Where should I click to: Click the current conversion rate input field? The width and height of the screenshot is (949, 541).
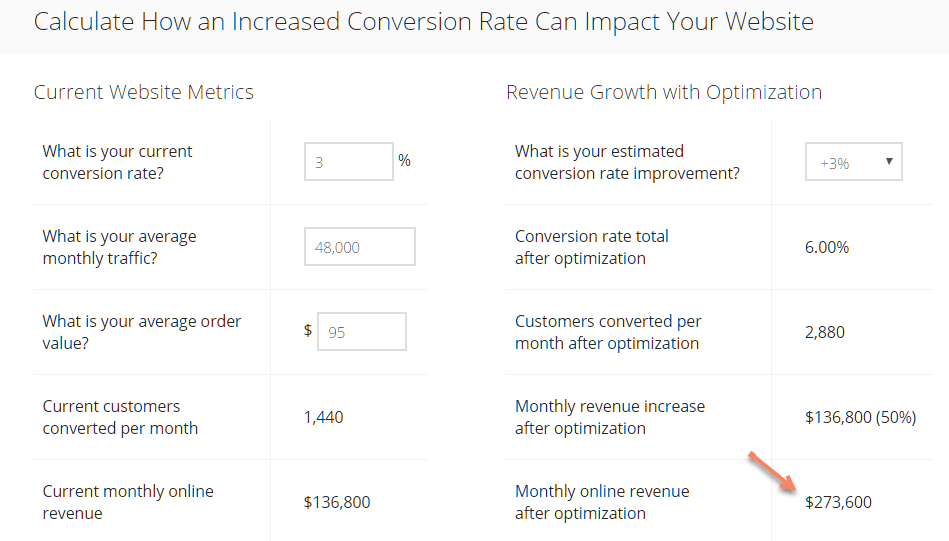[349, 162]
